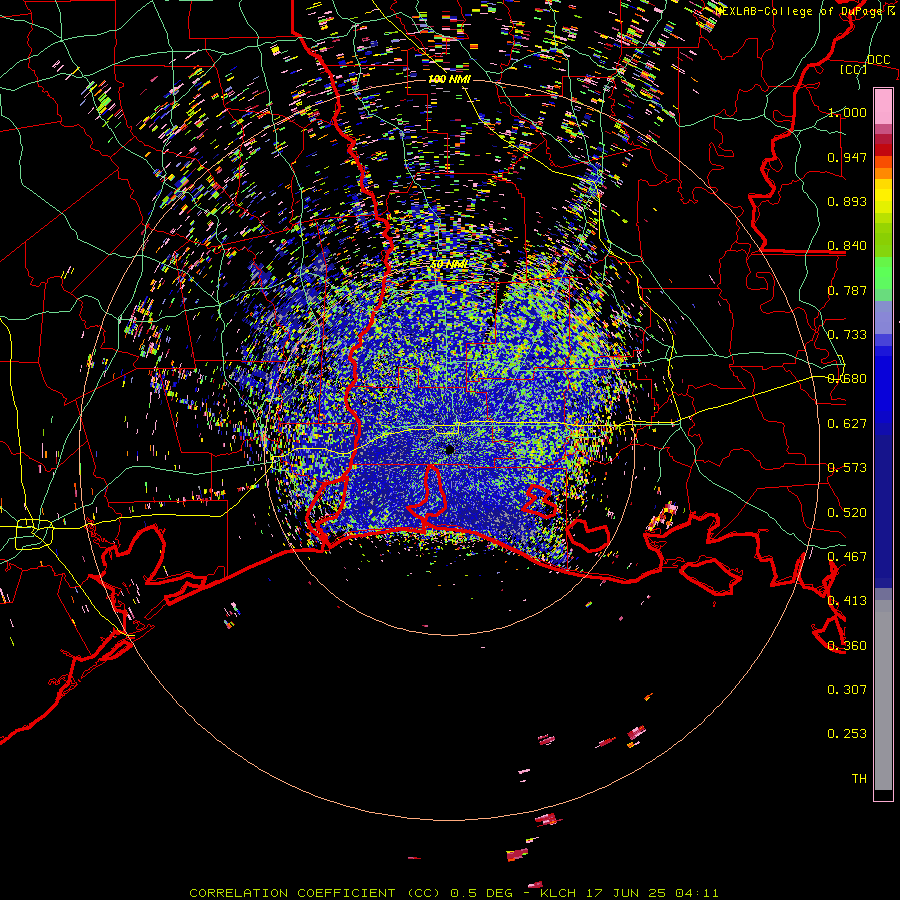The image size is (900, 900).
Task: Click the 100 NMI range ring label
Action: click(x=449, y=79)
